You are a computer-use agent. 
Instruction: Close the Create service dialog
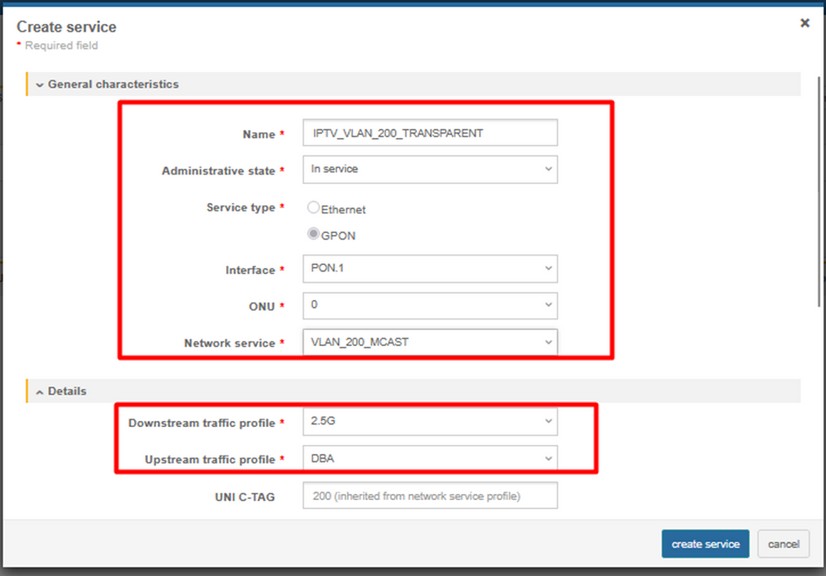804,23
